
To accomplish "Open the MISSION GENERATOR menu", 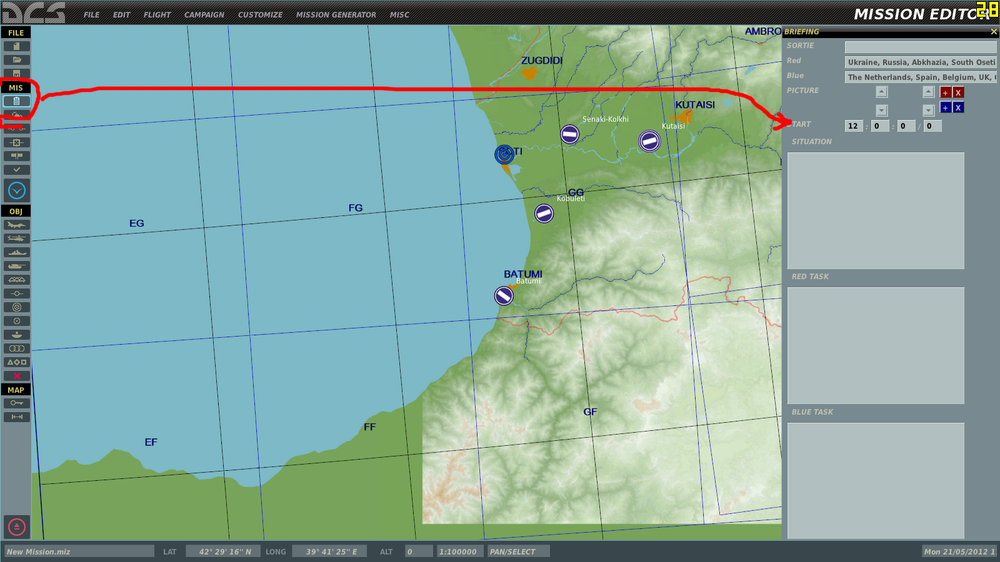I will pyautogui.click(x=336, y=15).
